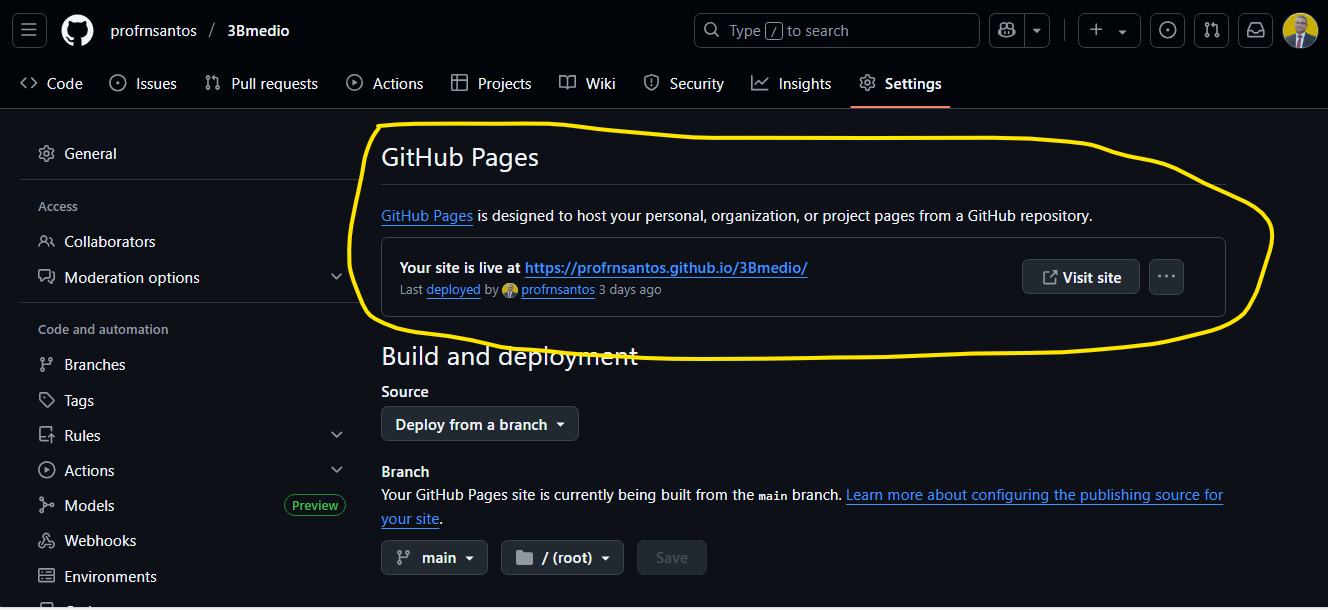This screenshot has height=610, width=1328.
Task: Click the Tags tag icon
Action: point(46,400)
